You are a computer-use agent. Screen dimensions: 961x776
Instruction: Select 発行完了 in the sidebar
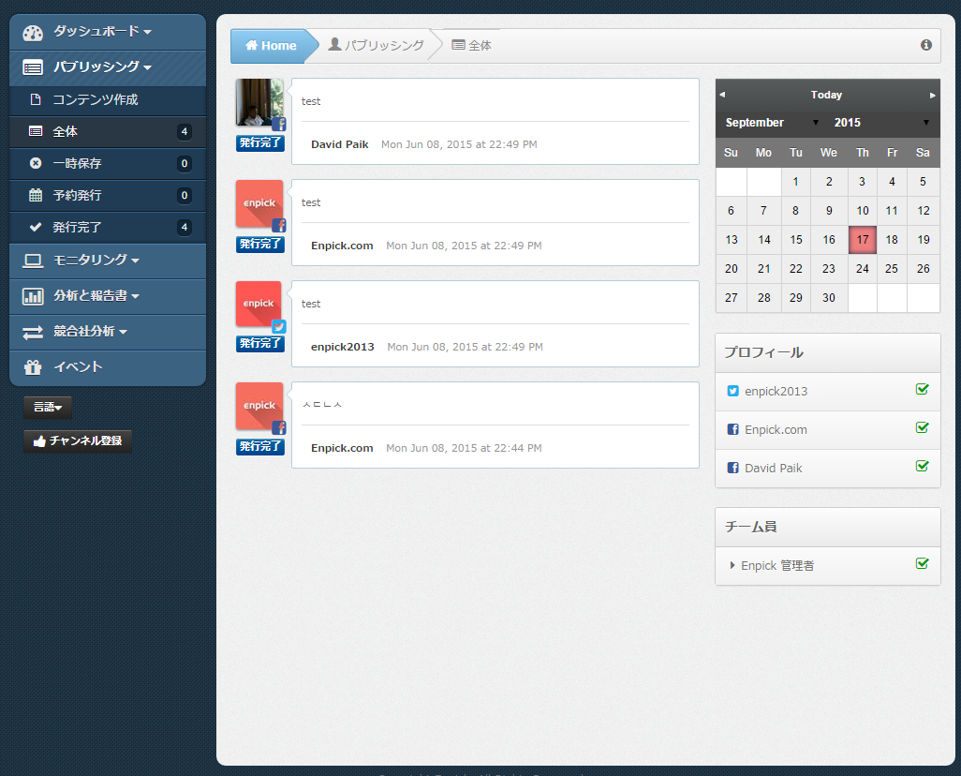[x=77, y=227]
